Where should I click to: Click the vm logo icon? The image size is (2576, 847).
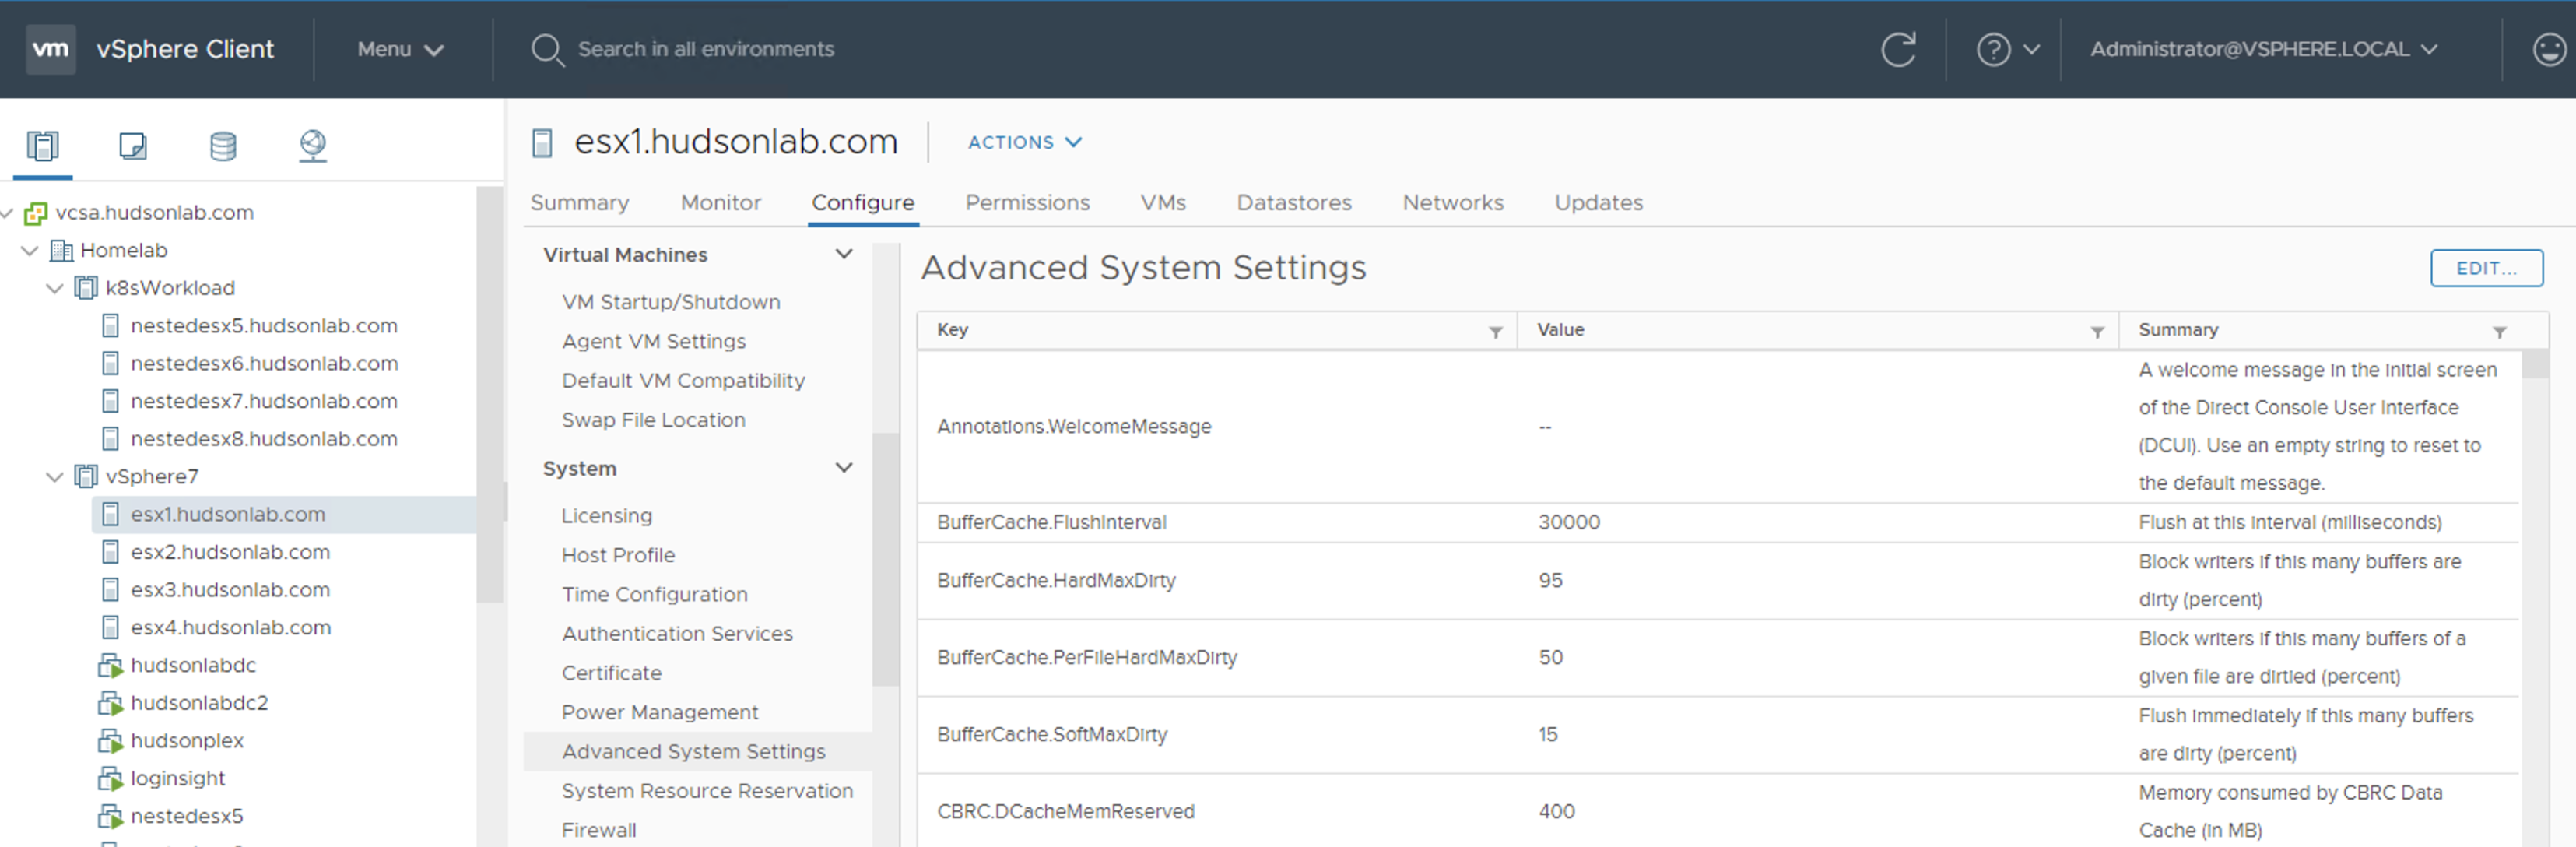pos(50,49)
